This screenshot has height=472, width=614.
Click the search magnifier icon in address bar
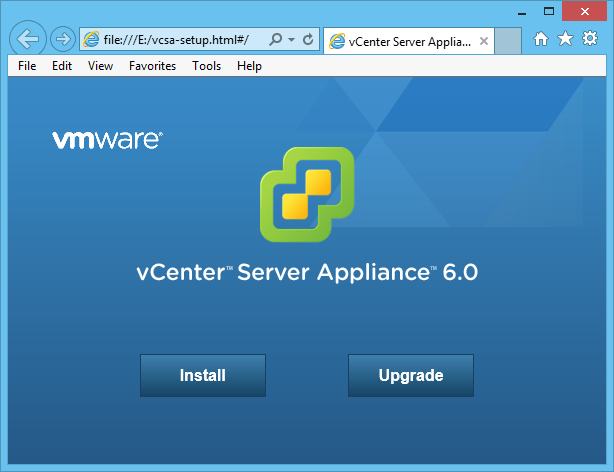point(275,39)
